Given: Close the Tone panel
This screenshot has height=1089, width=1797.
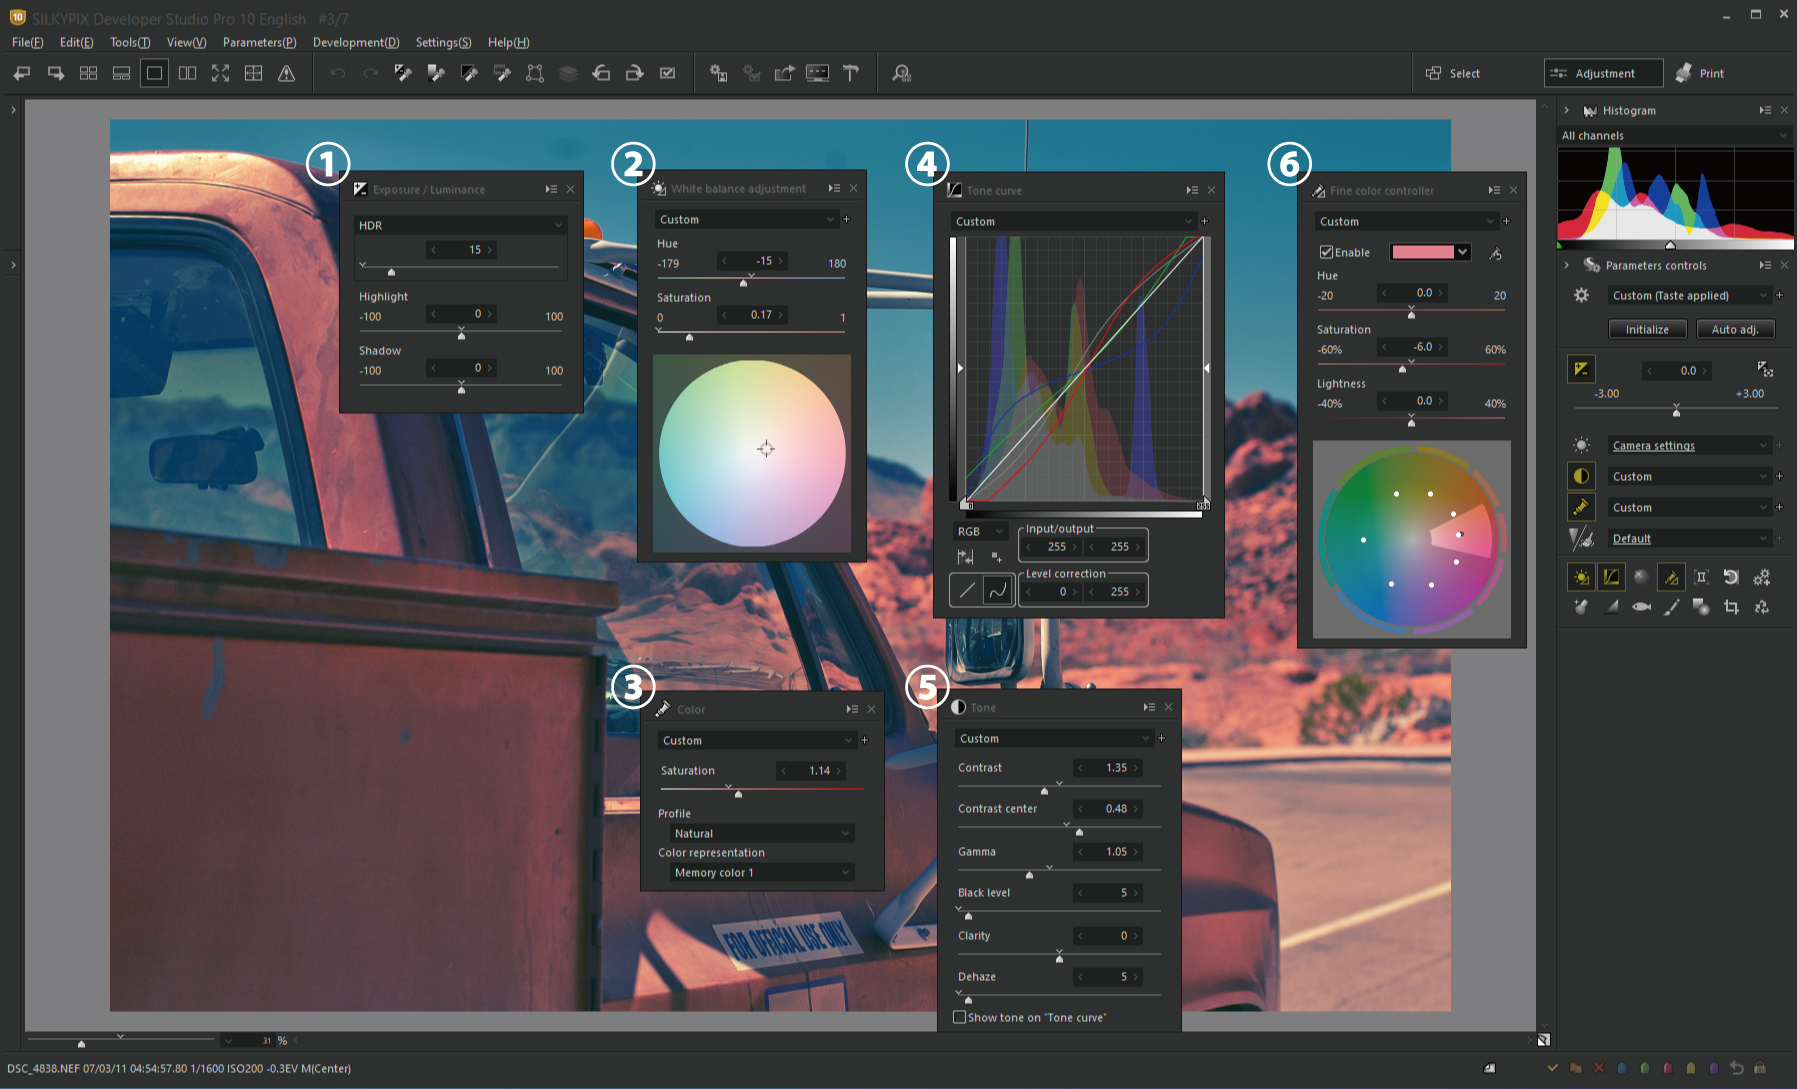Looking at the screenshot, I should [x=1168, y=707].
